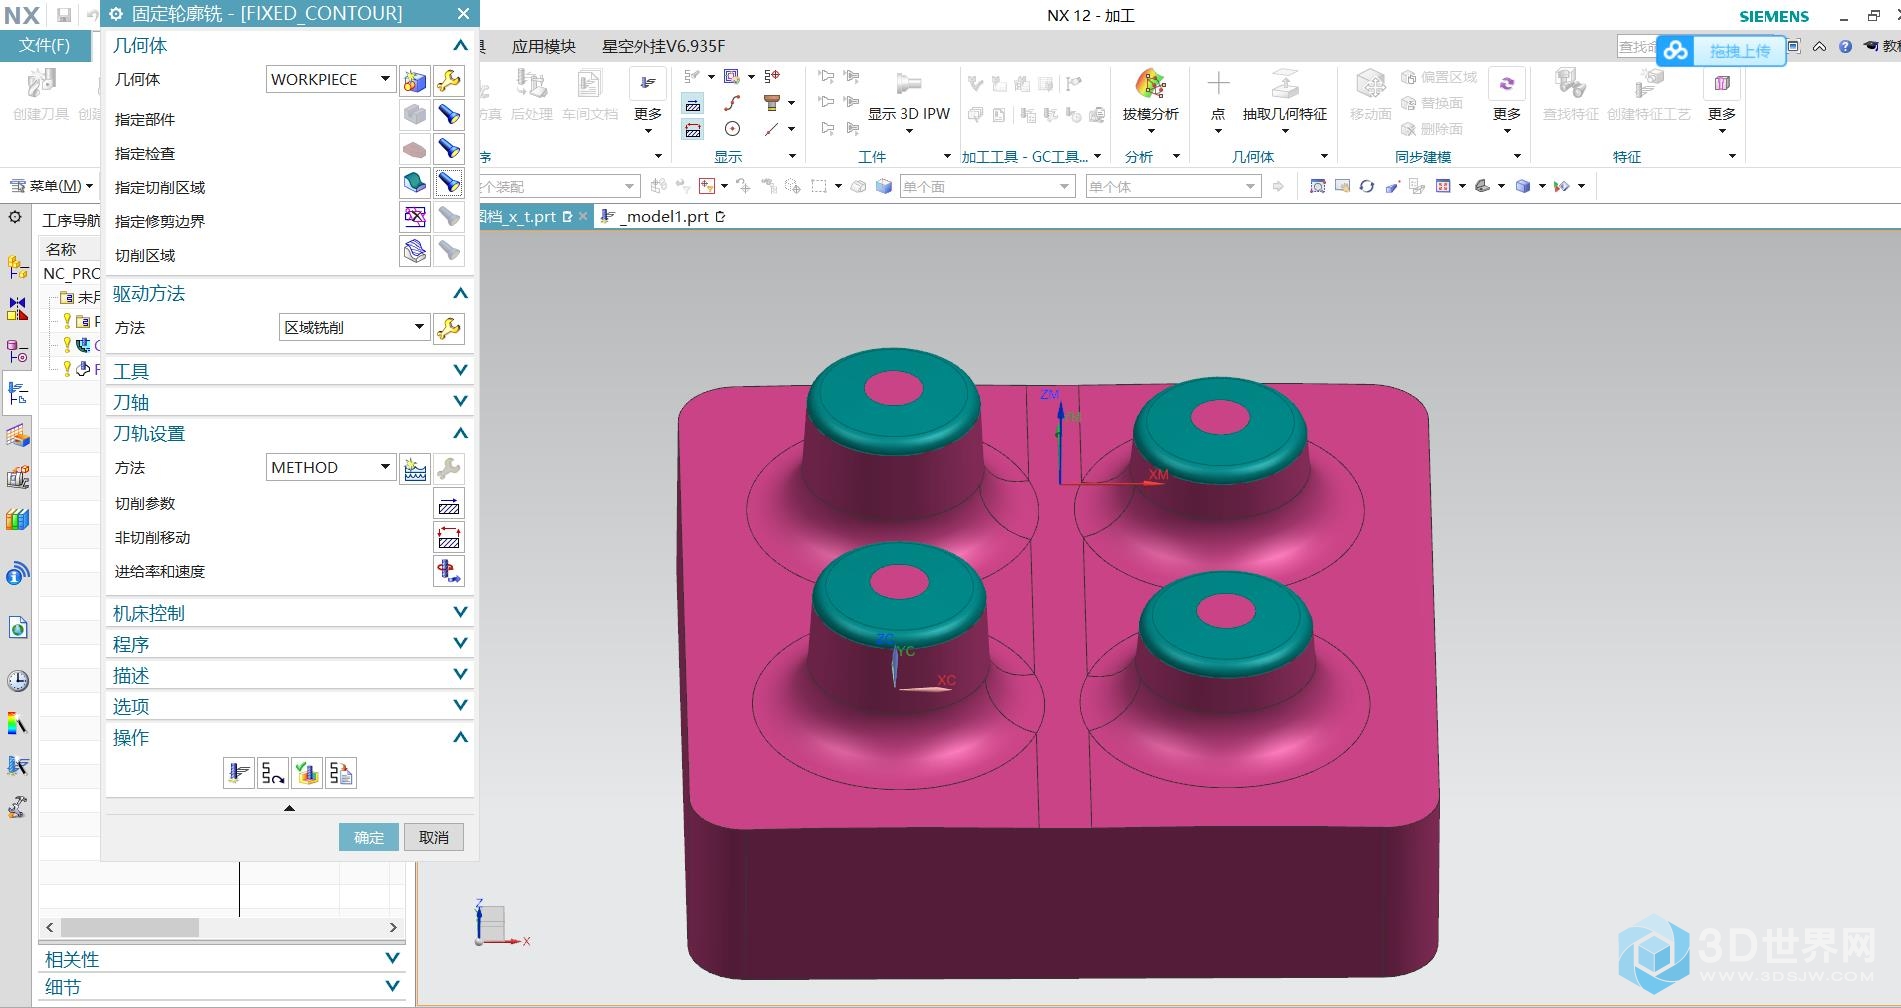Viewport: 1901px width, 1008px height.
Task: Open the 单个面 selection filter dropdown
Action: click(987, 186)
